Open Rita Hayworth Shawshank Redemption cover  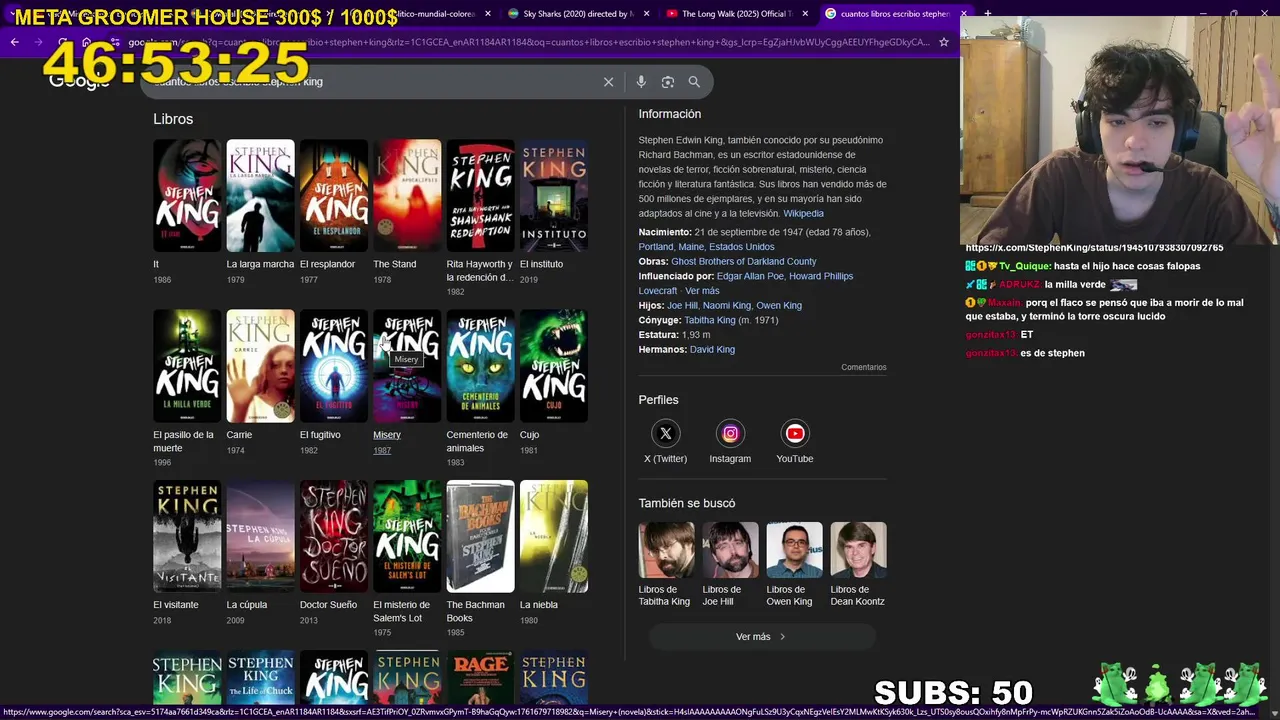pos(480,195)
